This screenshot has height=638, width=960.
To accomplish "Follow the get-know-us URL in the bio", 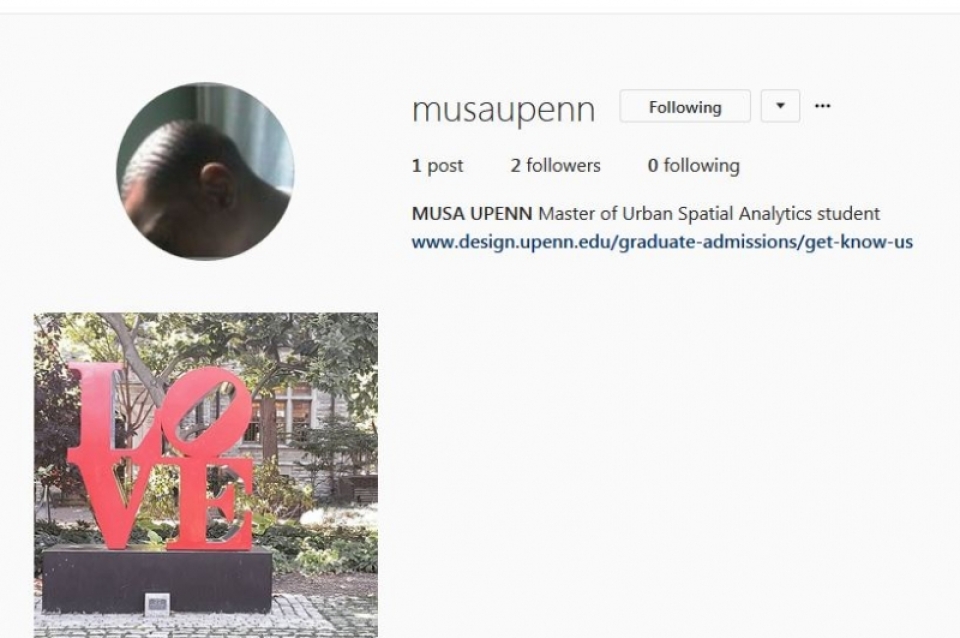I will pos(662,242).
